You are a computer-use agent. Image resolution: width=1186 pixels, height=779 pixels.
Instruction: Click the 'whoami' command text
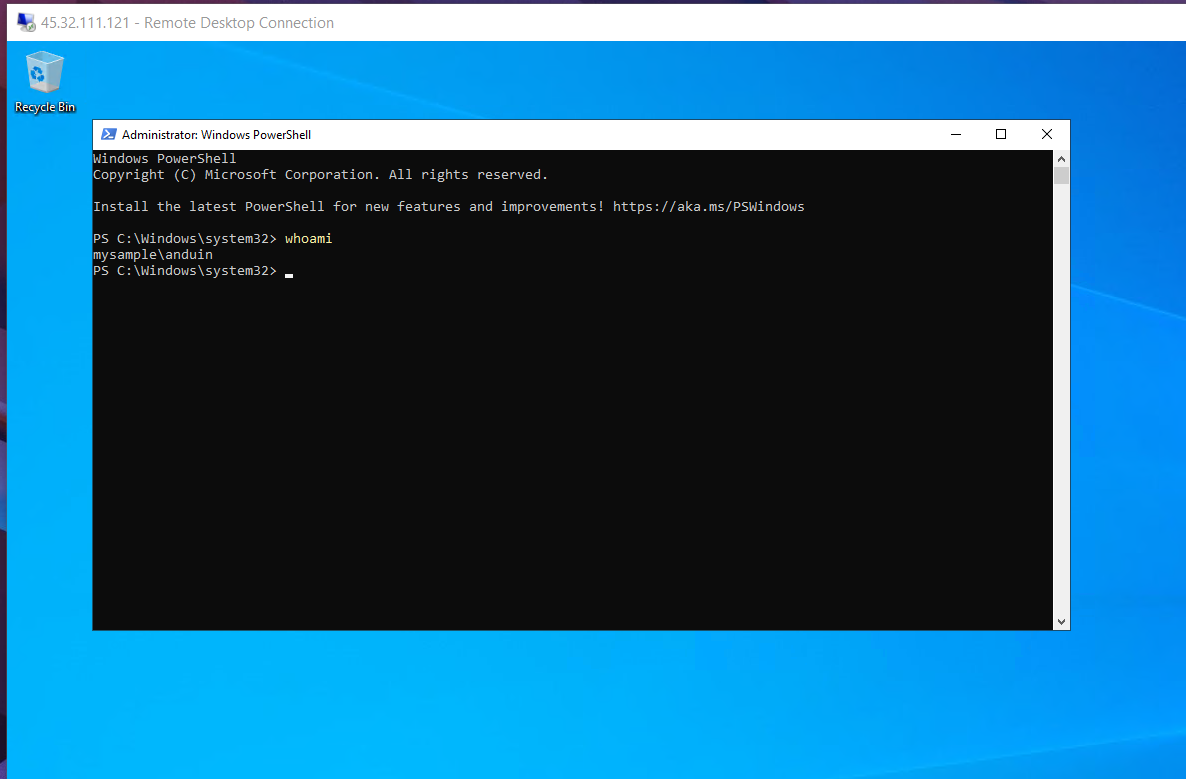click(x=309, y=239)
